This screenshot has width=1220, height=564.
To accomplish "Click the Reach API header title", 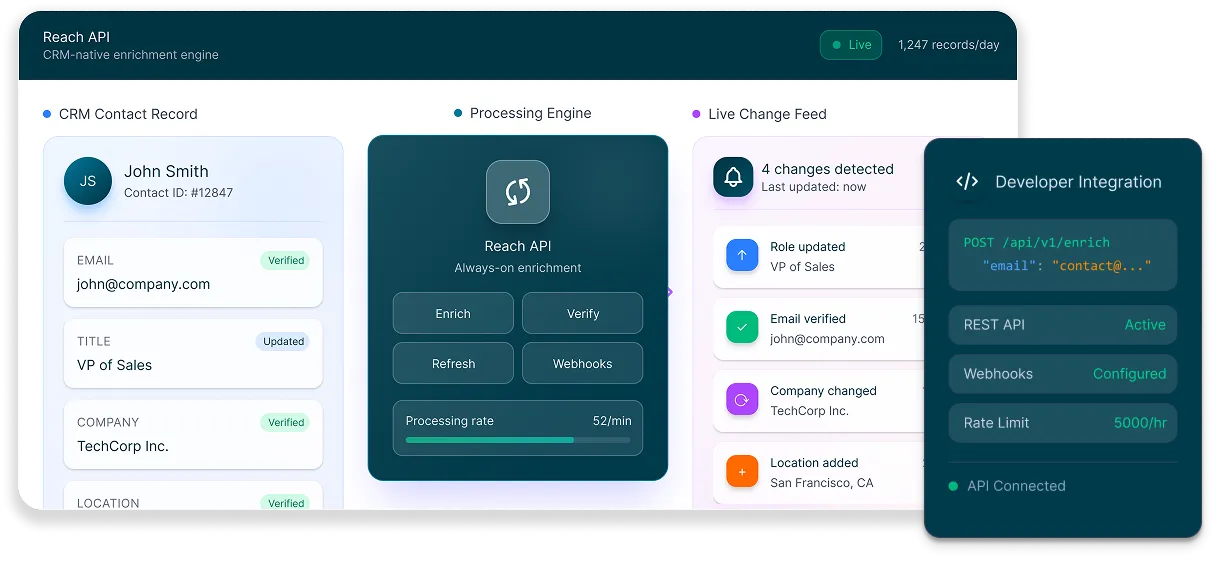I will pos(76,37).
